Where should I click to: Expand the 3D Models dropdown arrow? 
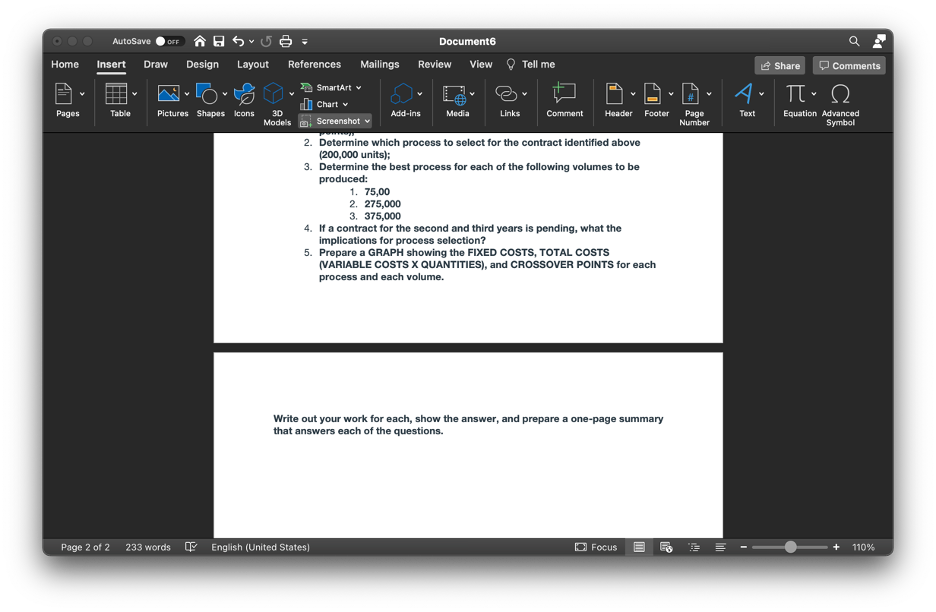click(x=292, y=94)
